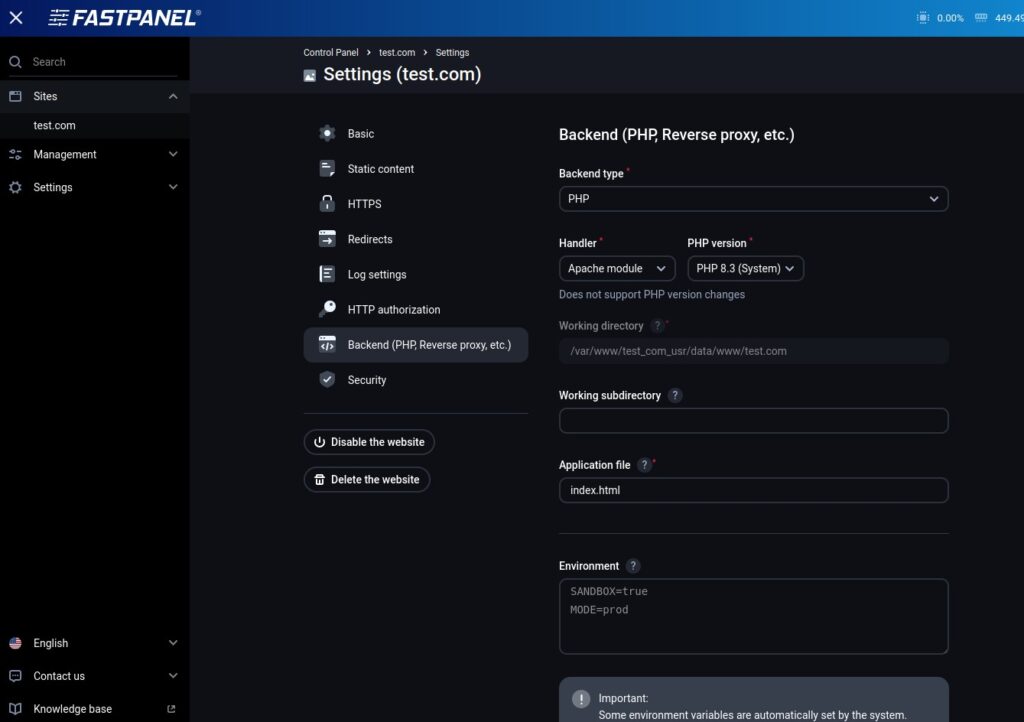
Task: Click the Contact us menu label
Action: click(x=59, y=676)
